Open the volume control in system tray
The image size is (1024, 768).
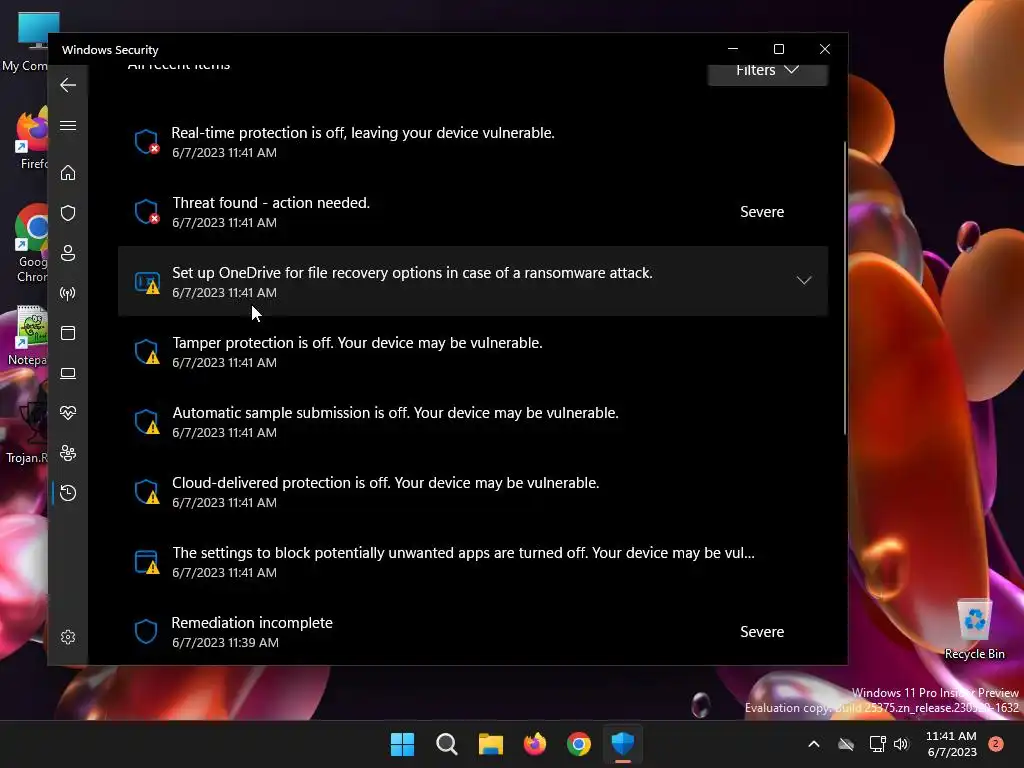[x=901, y=744]
